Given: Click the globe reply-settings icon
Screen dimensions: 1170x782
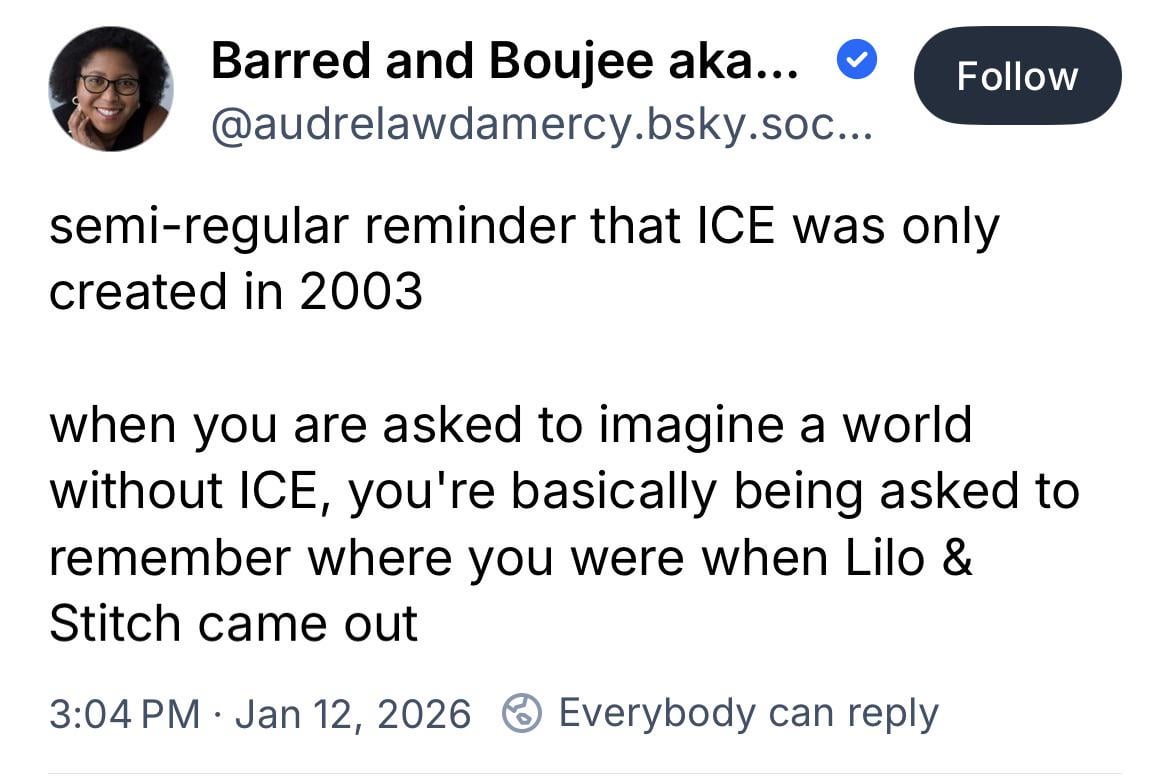Looking at the screenshot, I should (x=521, y=714).
